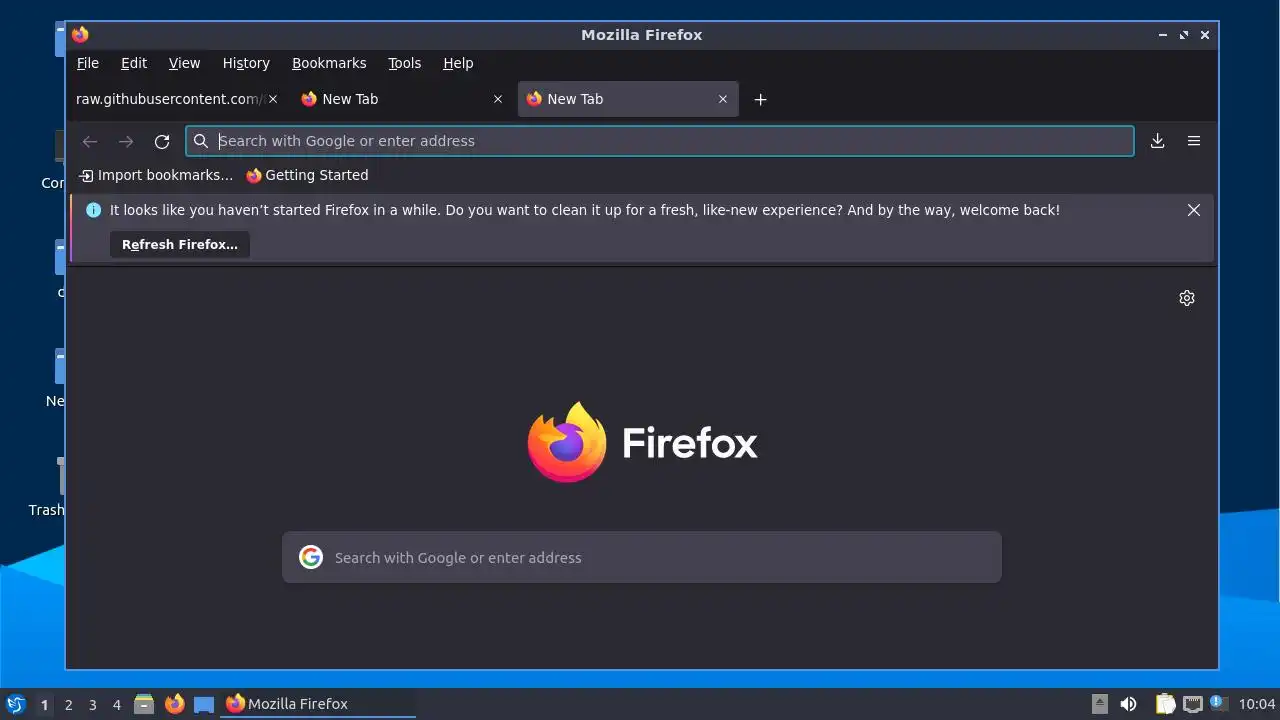Switch to workspace 1

pos(44,704)
